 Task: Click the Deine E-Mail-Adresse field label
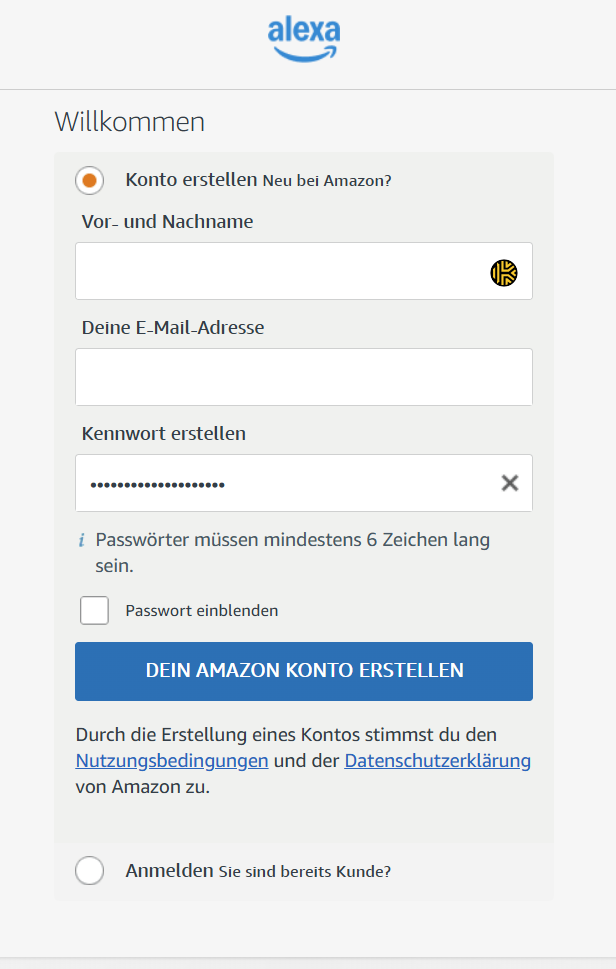(173, 327)
